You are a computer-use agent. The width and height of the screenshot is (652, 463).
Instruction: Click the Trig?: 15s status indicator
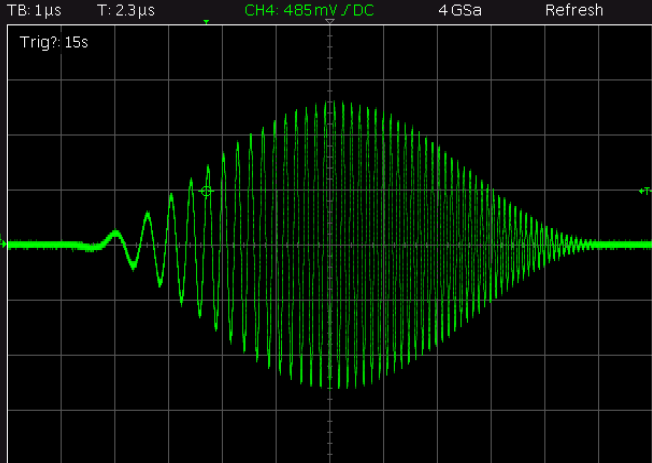(49, 43)
